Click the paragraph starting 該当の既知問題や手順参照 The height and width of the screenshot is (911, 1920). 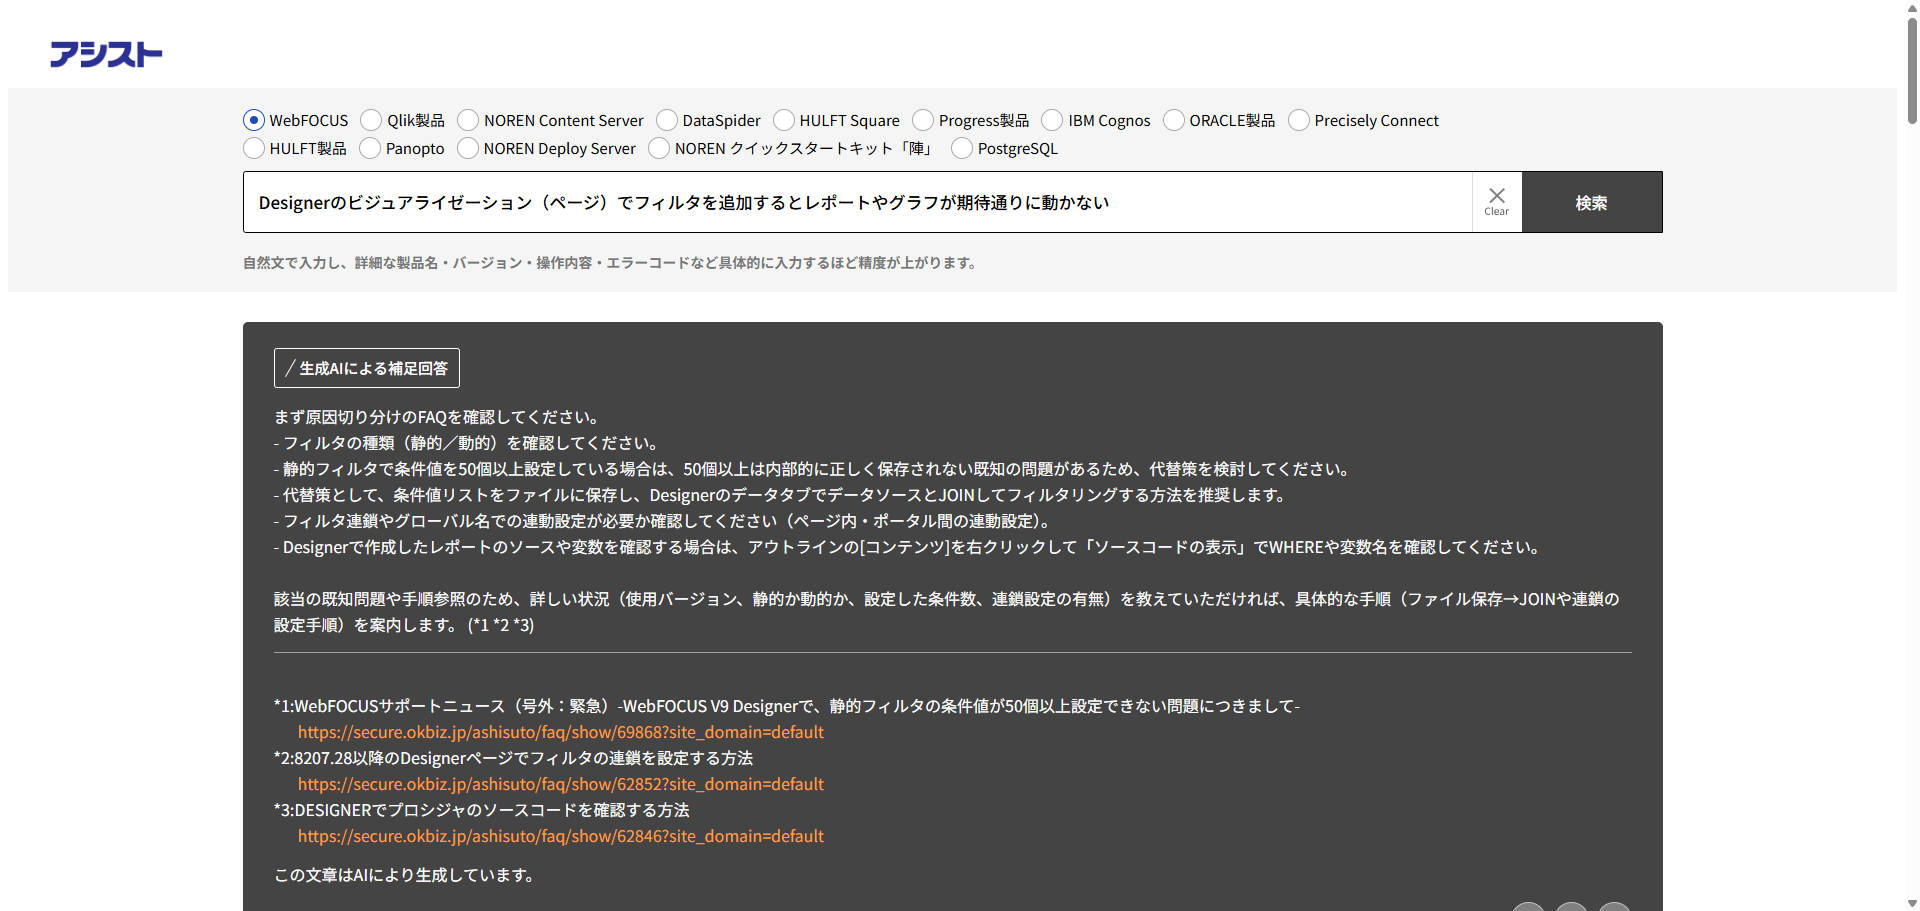pyautogui.click(x=947, y=612)
